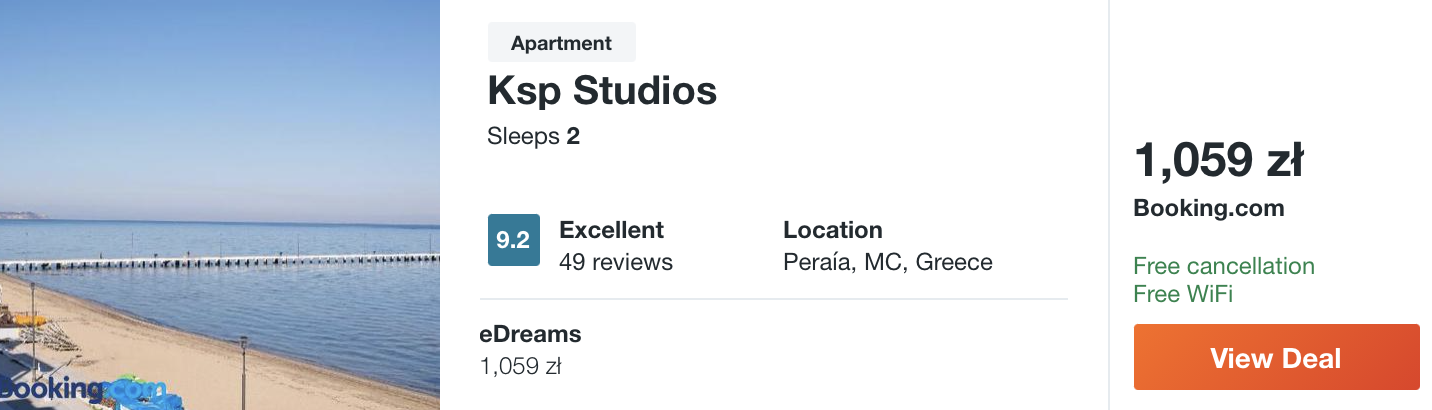Screen dimensions: 1432x410
Task: Click the pier in the beach photo
Action: pos(220,262)
